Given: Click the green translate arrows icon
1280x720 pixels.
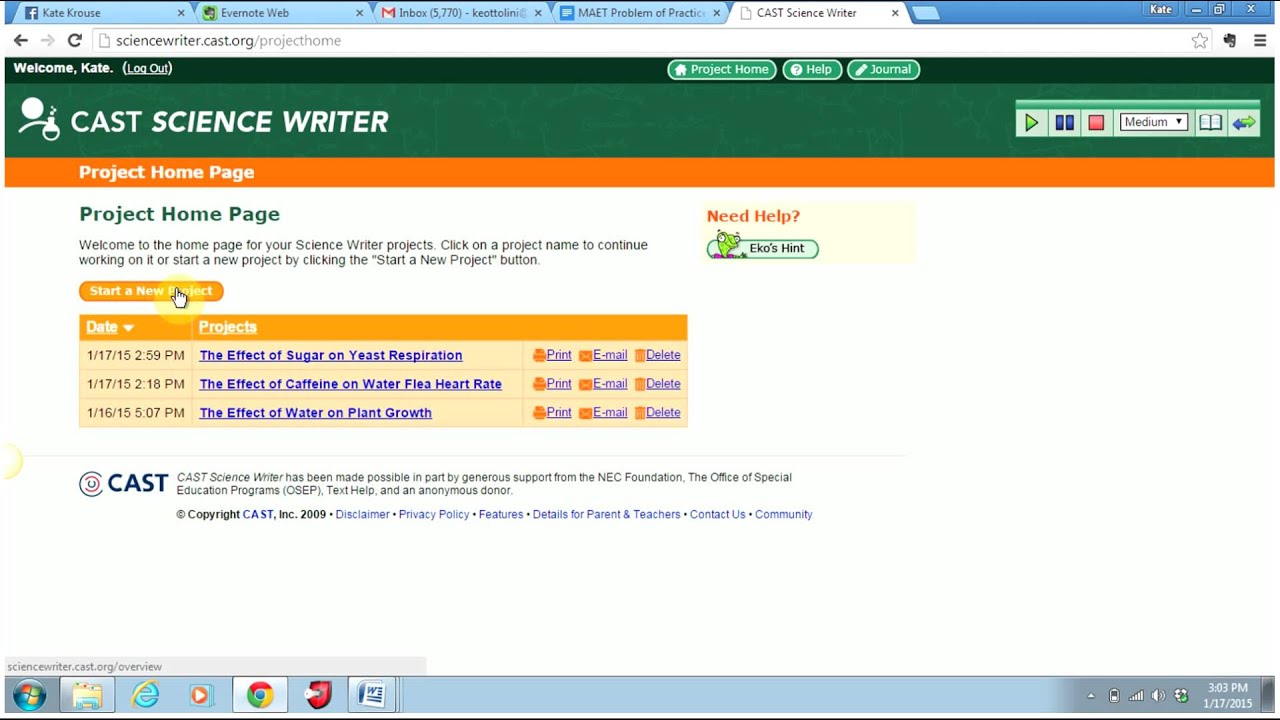Looking at the screenshot, I should pos(1244,122).
